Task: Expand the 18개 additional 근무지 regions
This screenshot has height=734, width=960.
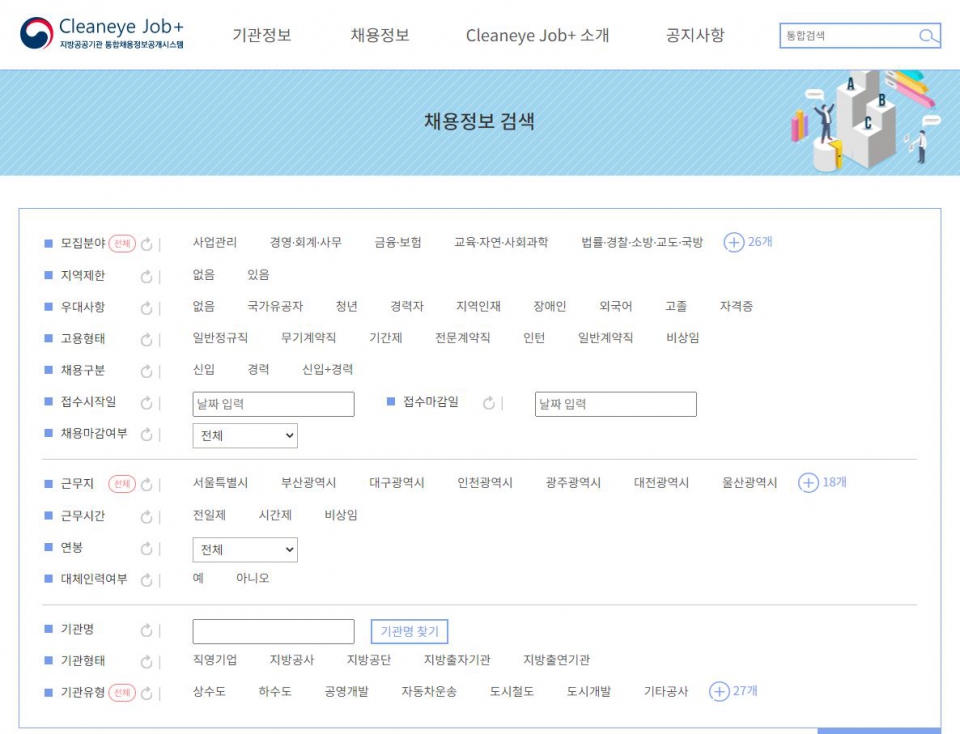Action: tap(822, 483)
